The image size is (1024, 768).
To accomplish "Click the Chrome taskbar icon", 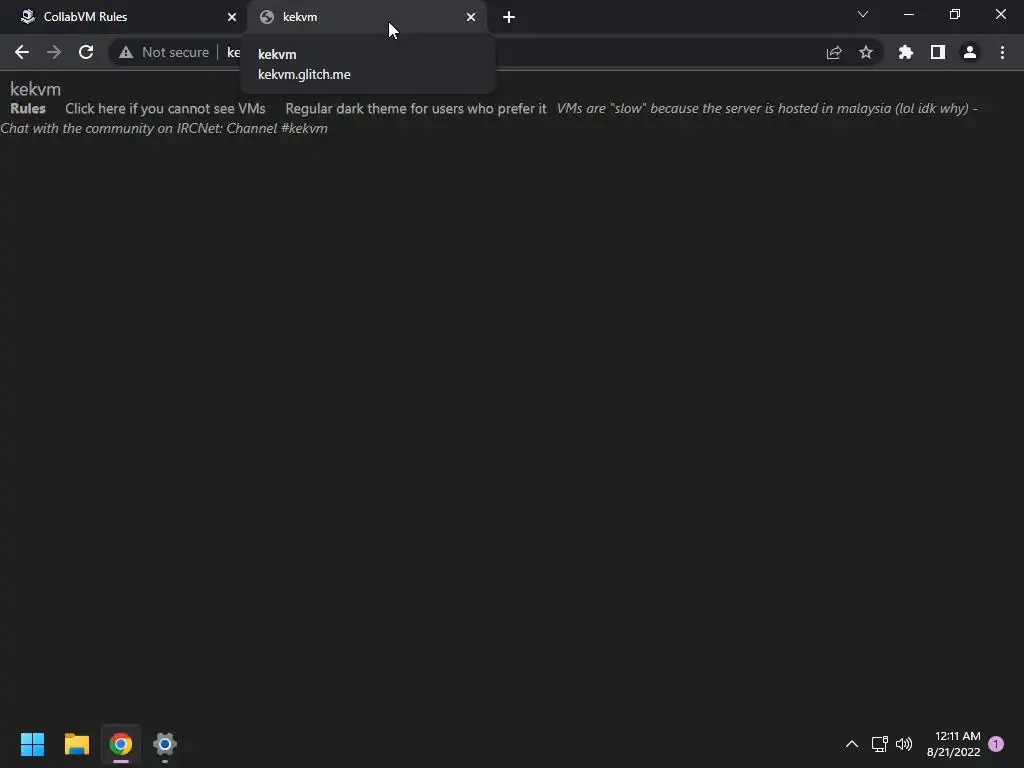I will [121, 744].
